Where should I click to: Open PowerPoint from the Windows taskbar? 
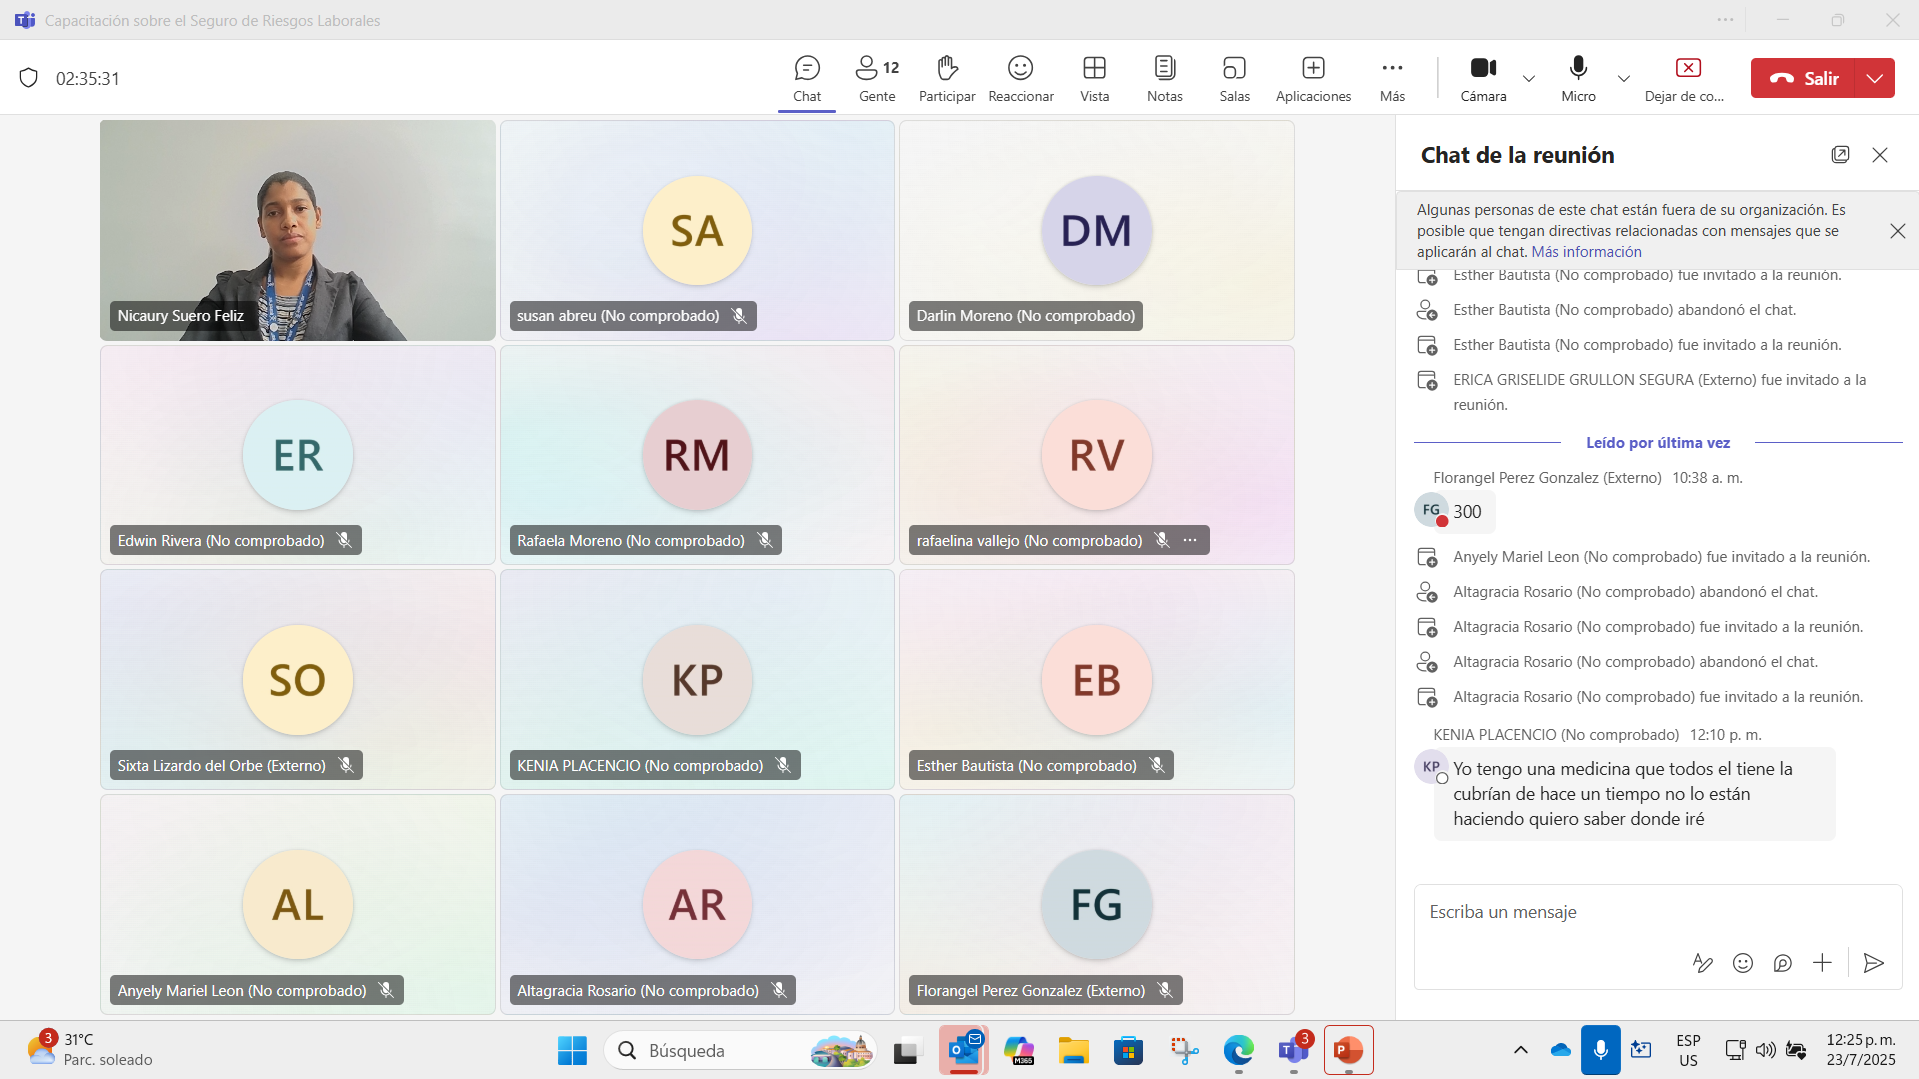tap(1348, 1050)
